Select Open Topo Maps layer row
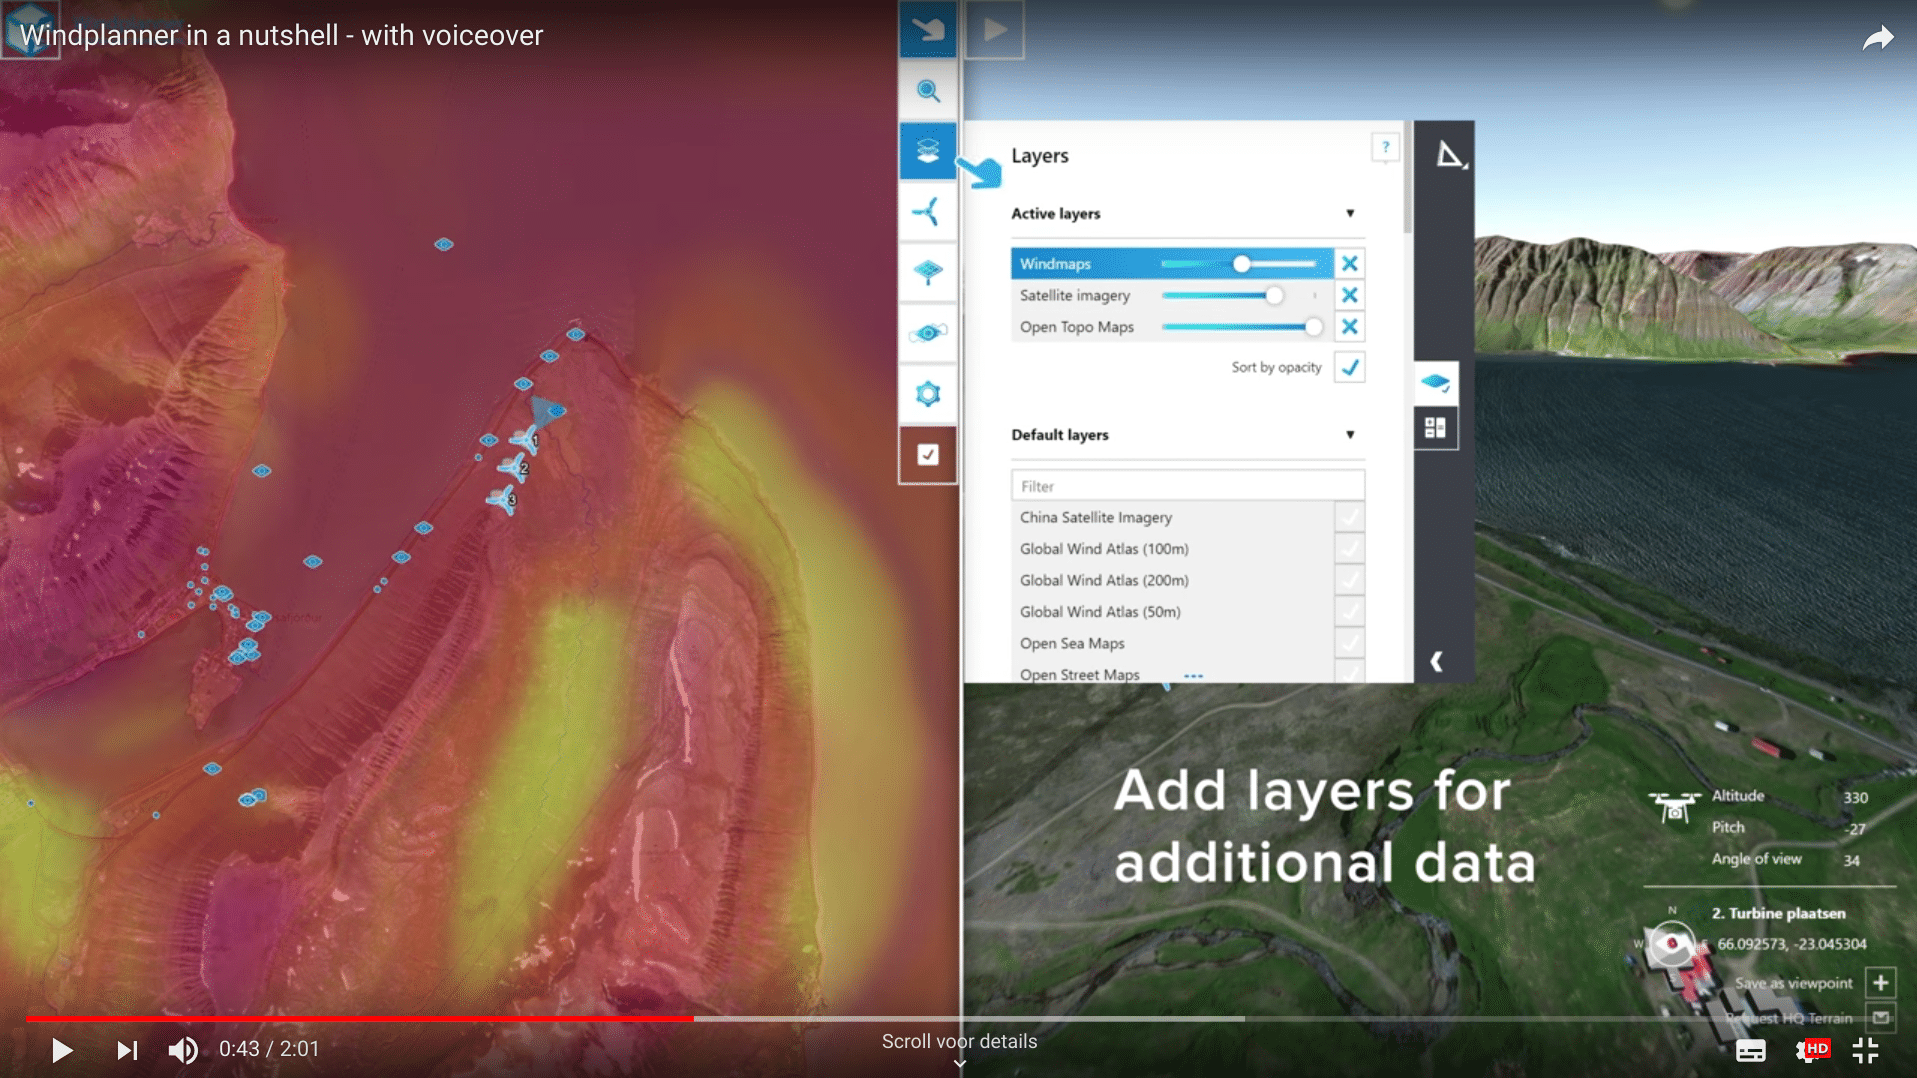Viewport: 1917px width, 1078px height. [1172, 327]
